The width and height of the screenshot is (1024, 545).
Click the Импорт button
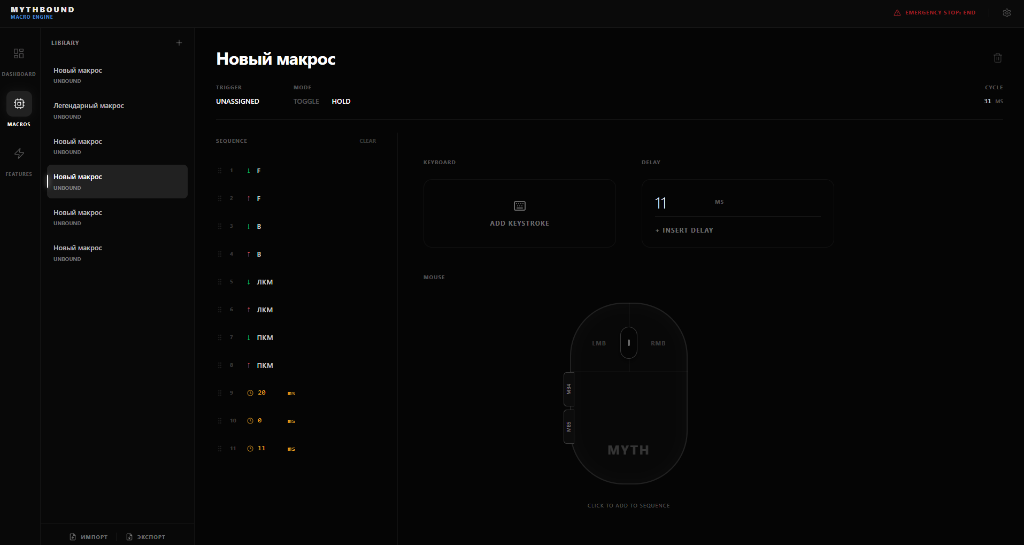coord(88,537)
